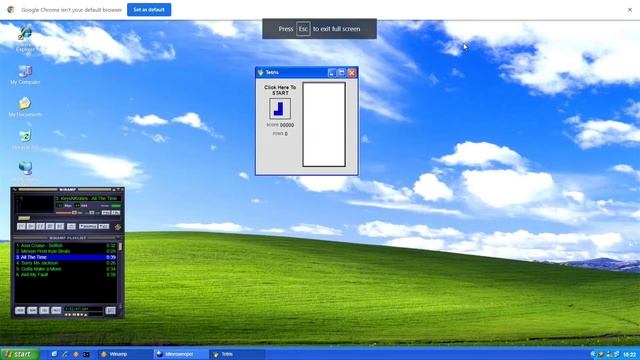Select playlist track 6 'Aint My Fault'

(x=66, y=275)
